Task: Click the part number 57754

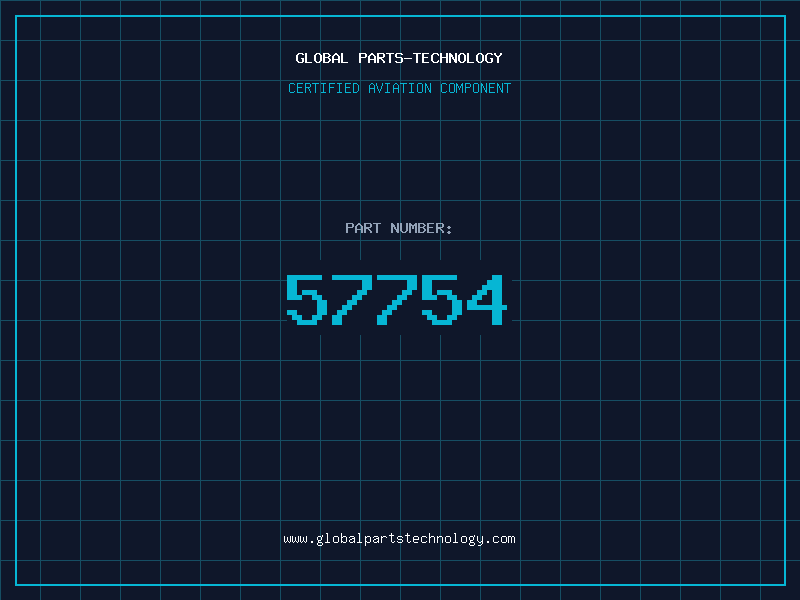Action: 397,299
